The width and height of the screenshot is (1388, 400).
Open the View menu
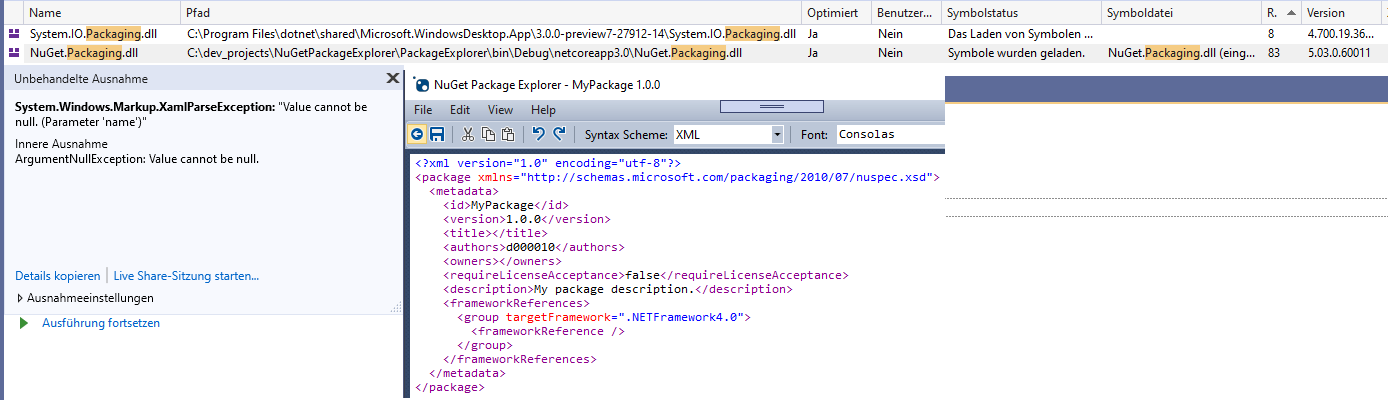coord(500,110)
